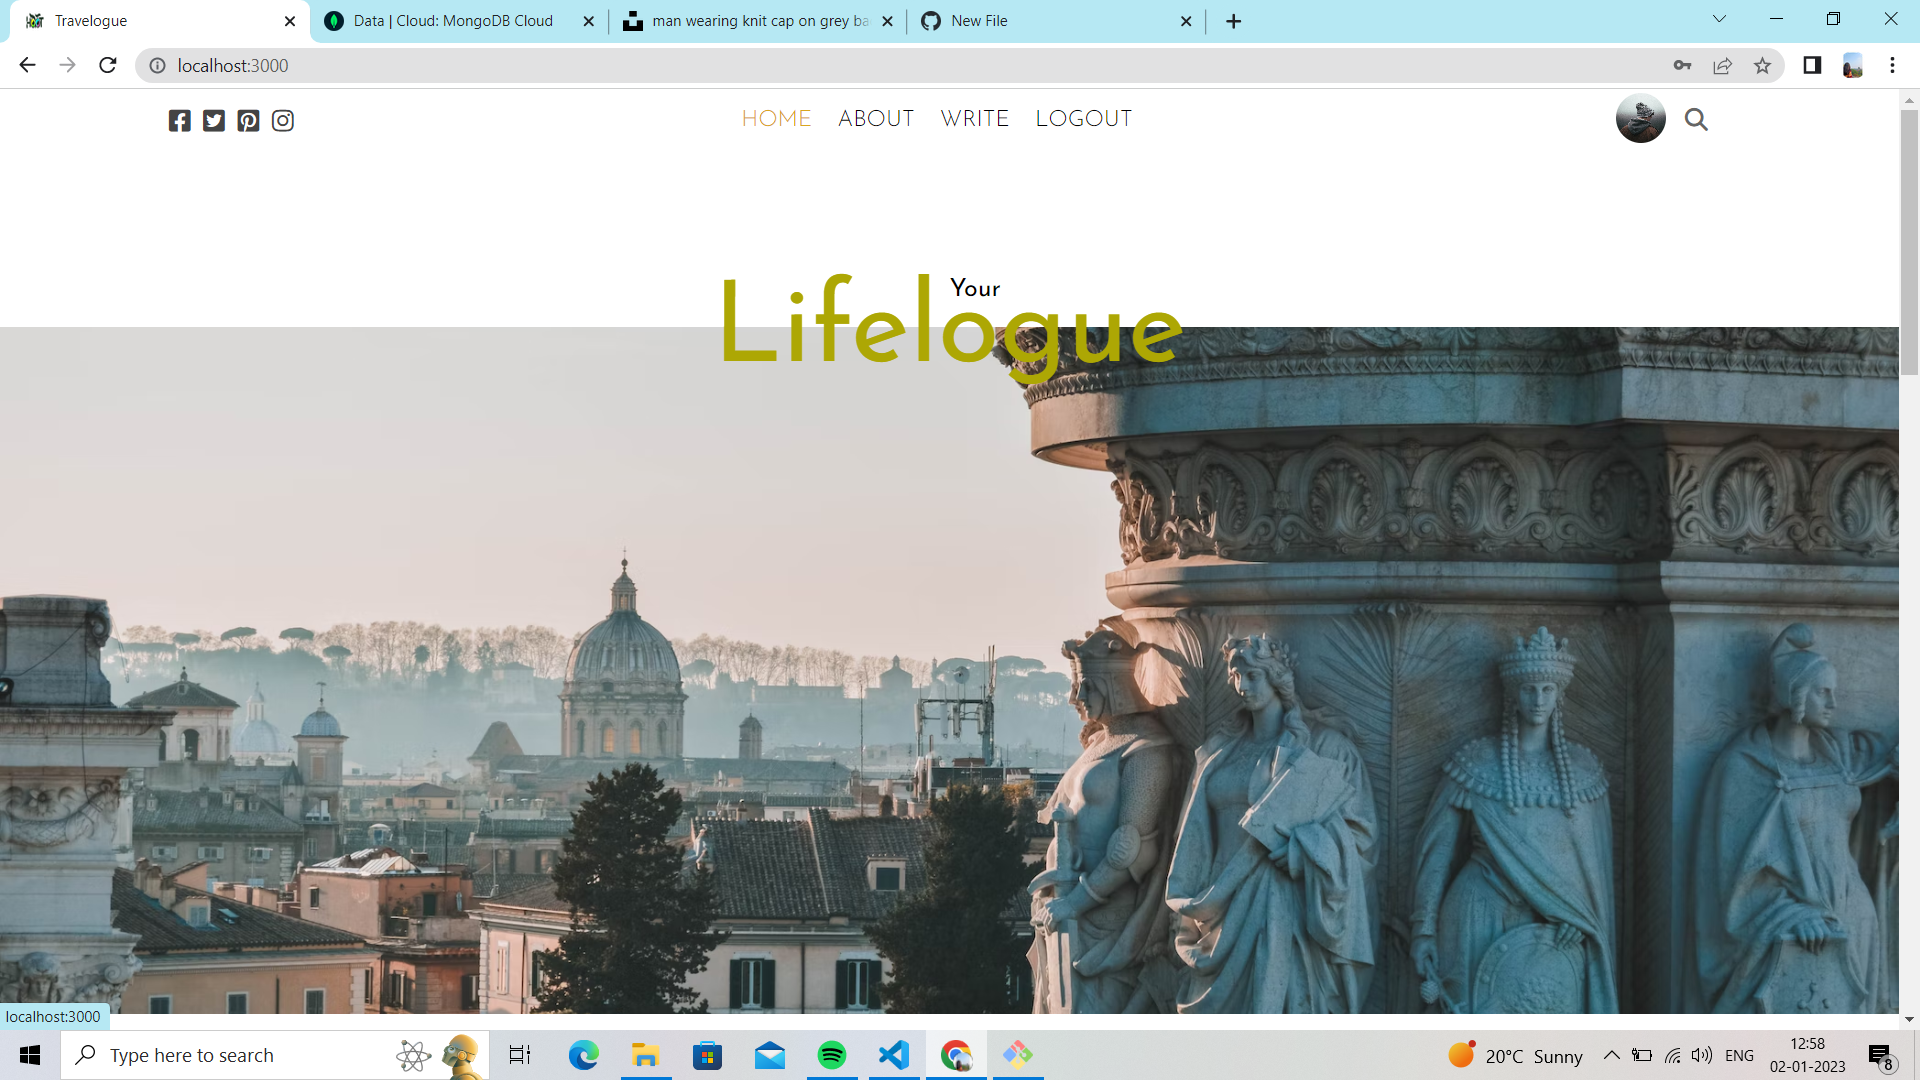Show hidden system tray icons
This screenshot has height=1080, width=1920.
[x=1611, y=1055]
